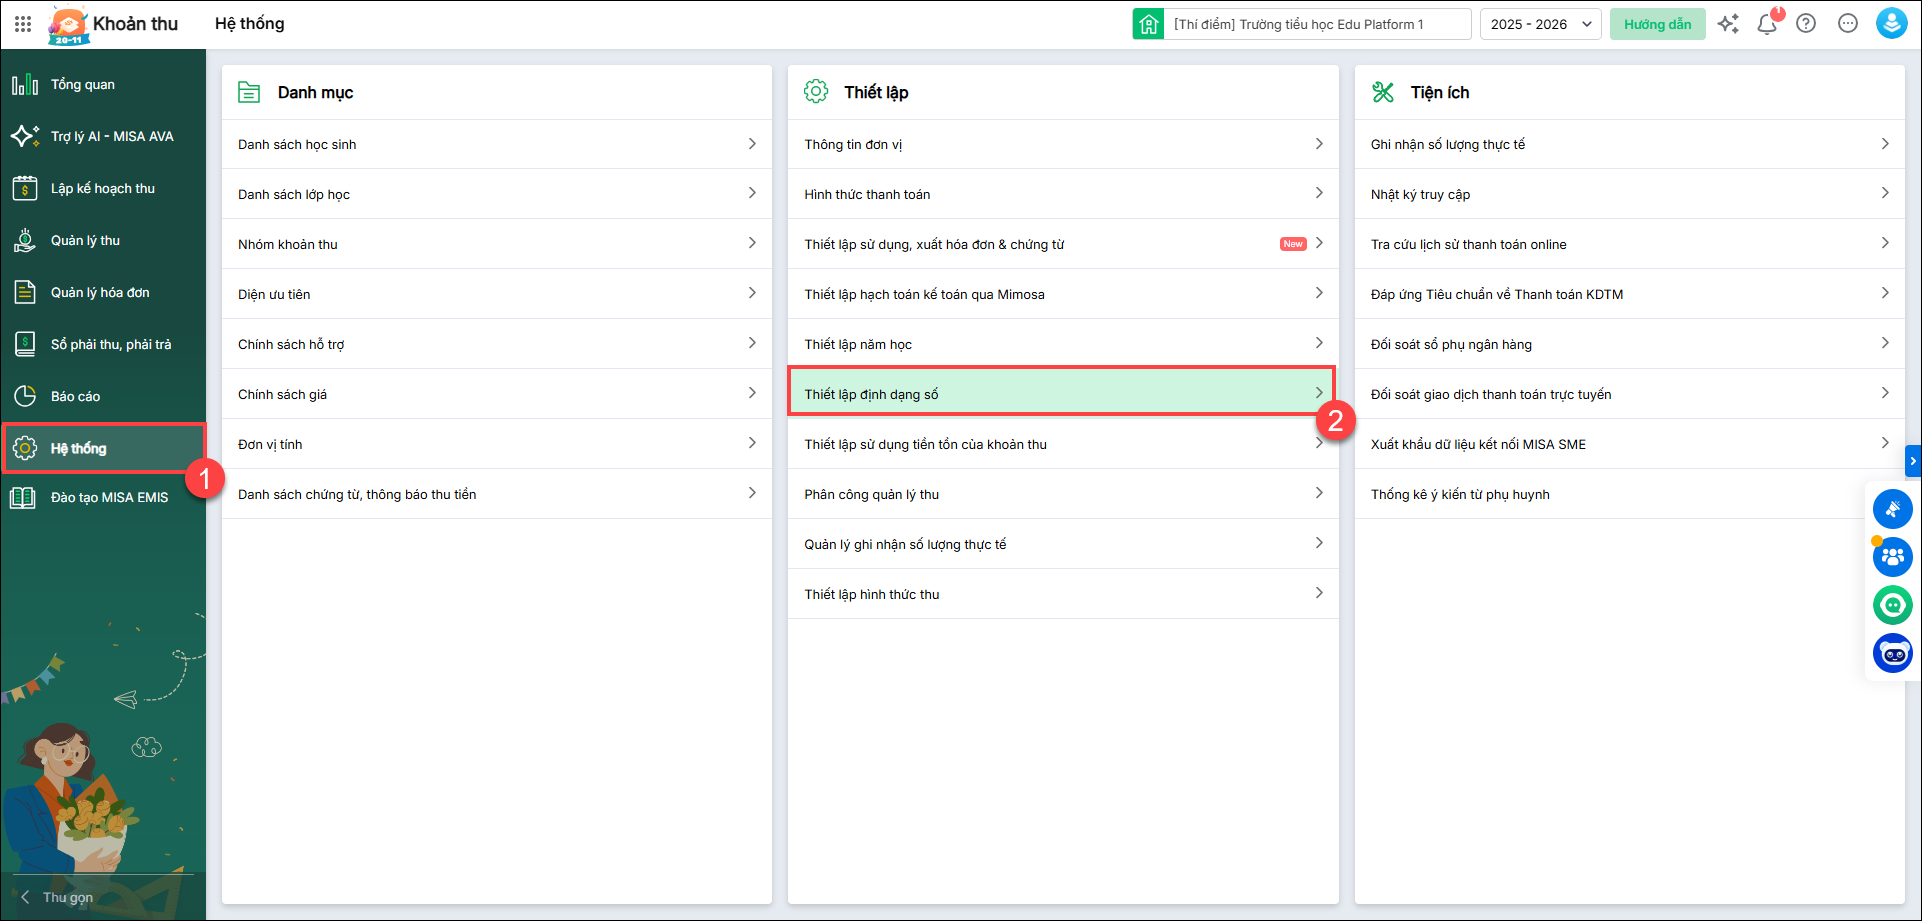Open the school year 2025 - 2026 dropdown
Image resolution: width=1922 pixels, height=921 pixels.
(x=1540, y=24)
